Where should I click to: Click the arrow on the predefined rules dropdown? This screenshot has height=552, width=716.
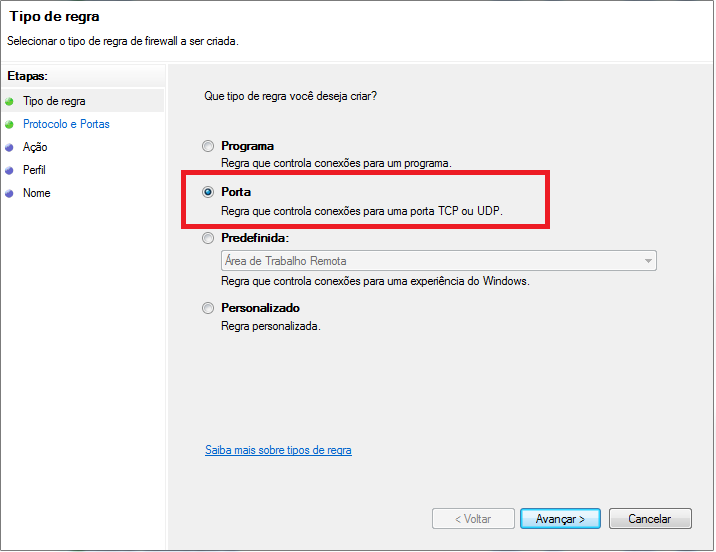(x=649, y=261)
